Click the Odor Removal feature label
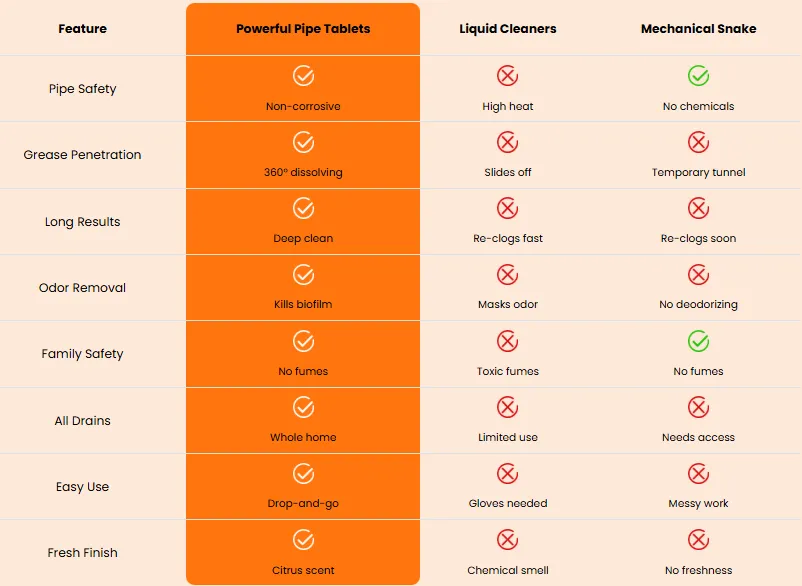The height and width of the screenshot is (586, 802). click(x=82, y=288)
